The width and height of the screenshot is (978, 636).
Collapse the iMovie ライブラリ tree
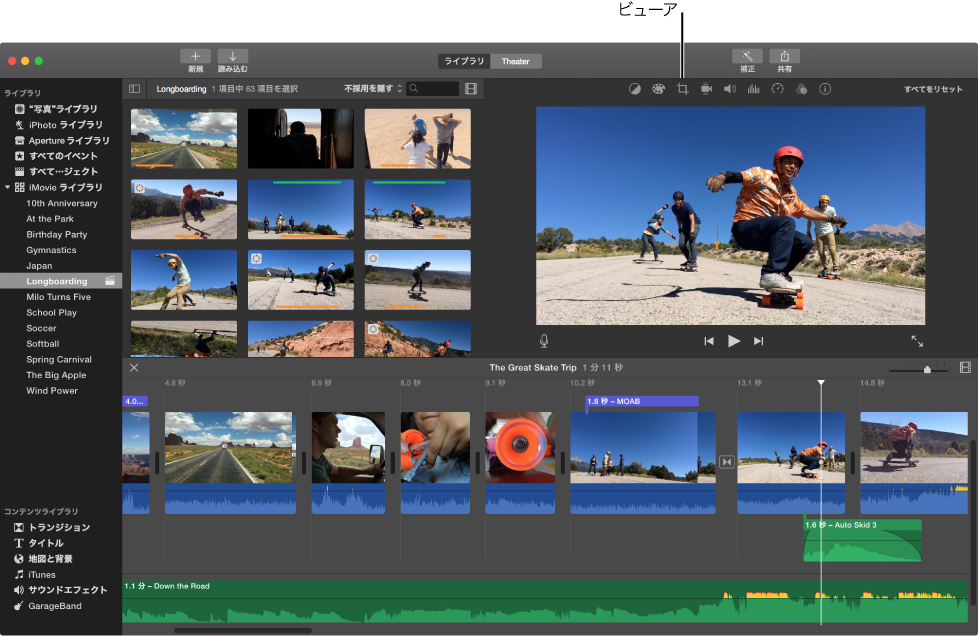pos(7,187)
